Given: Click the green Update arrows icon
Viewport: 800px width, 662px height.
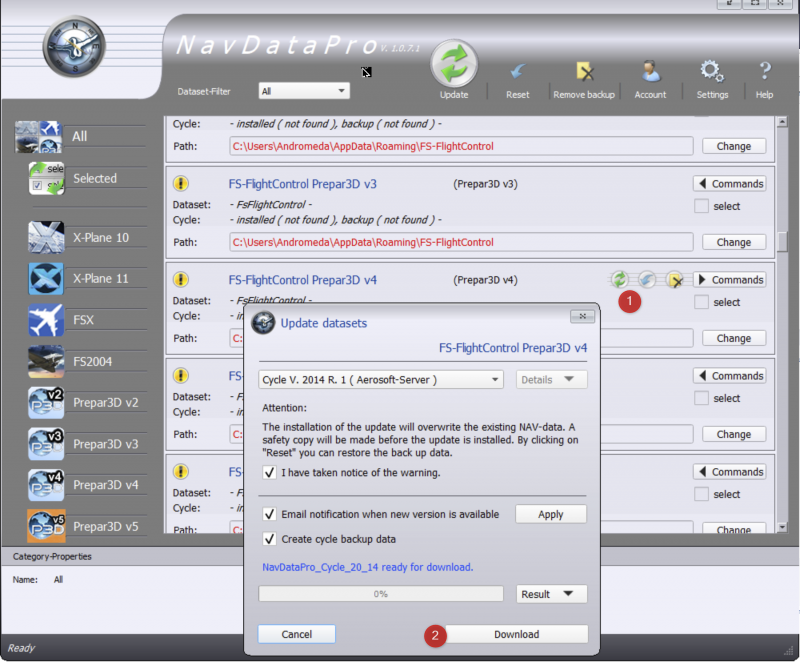Looking at the screenshot, I should click(x=454, y=64).
